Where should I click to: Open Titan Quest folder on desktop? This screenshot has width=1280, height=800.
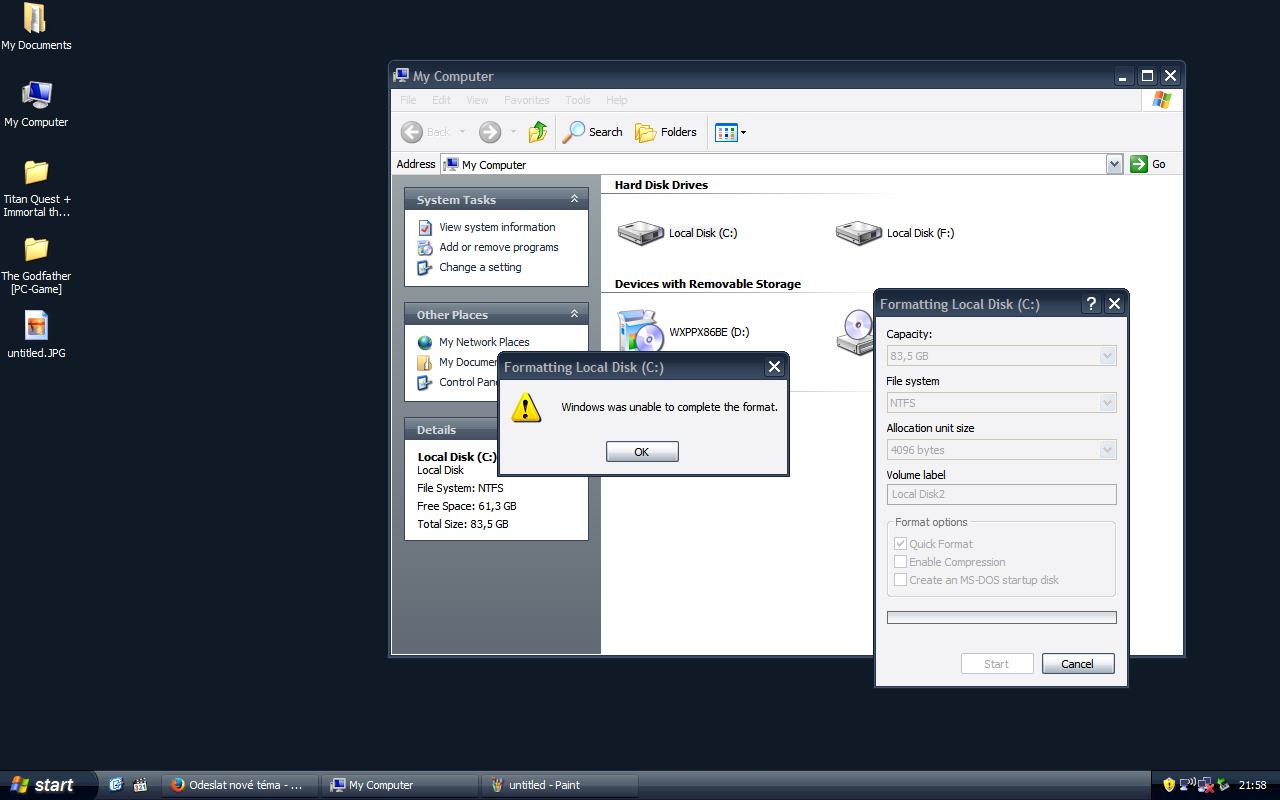click(36, 173)
